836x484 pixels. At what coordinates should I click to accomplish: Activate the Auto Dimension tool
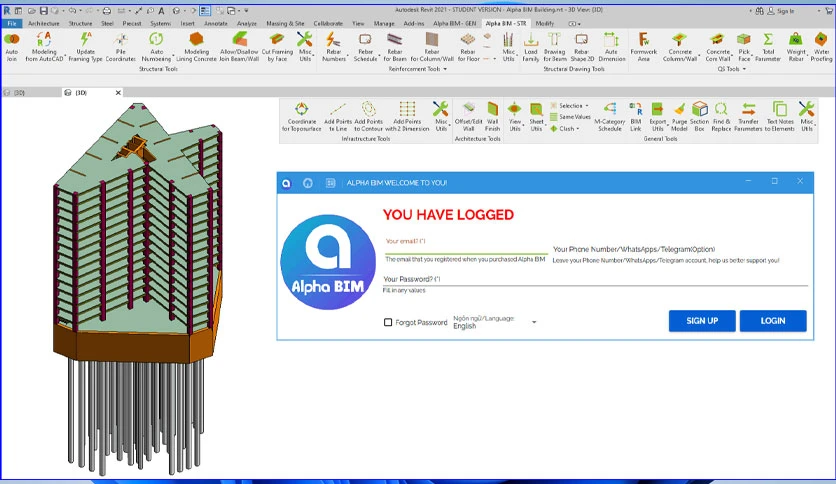tap(612, 46)
